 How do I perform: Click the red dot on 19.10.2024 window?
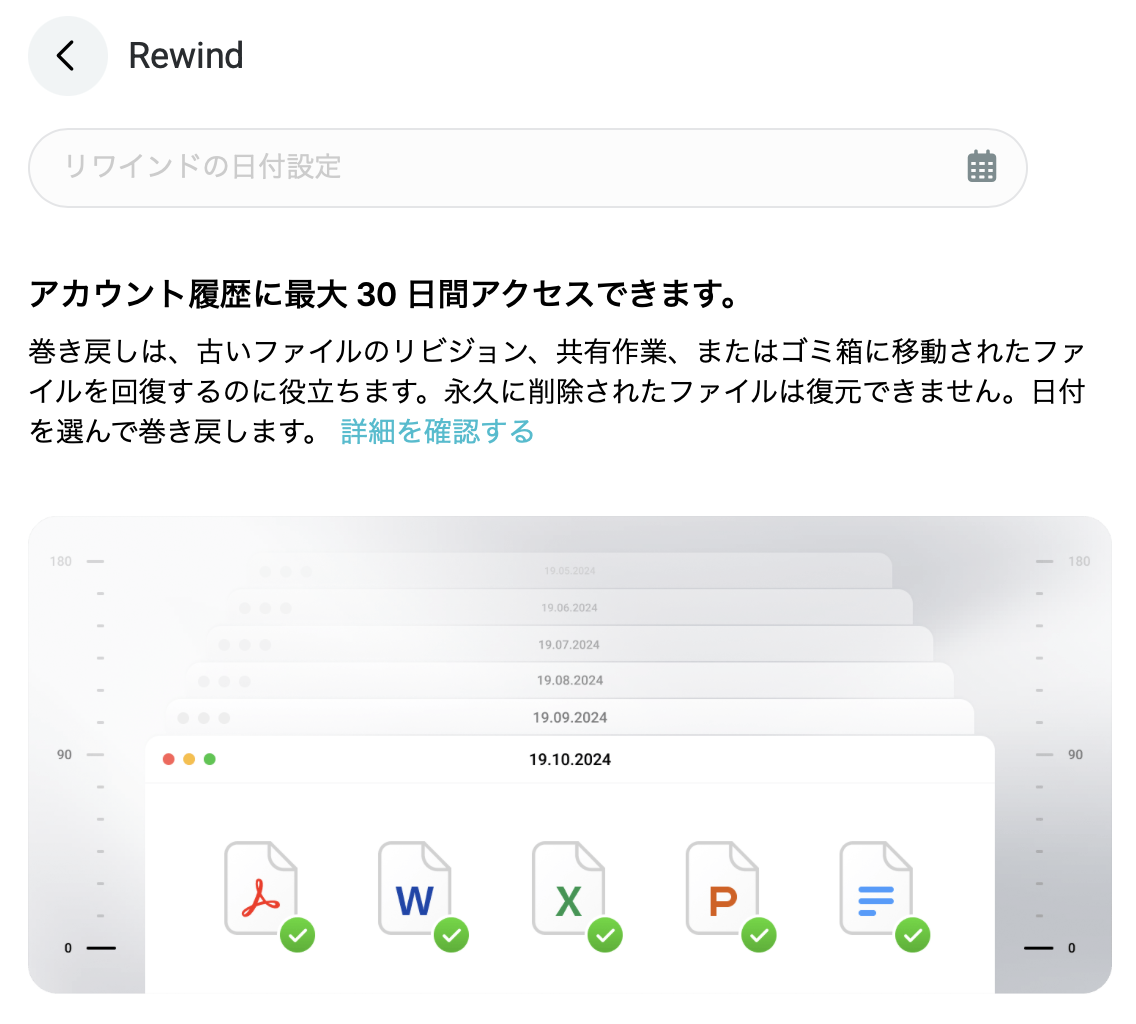pyautogui.click(x=169, y=759)
